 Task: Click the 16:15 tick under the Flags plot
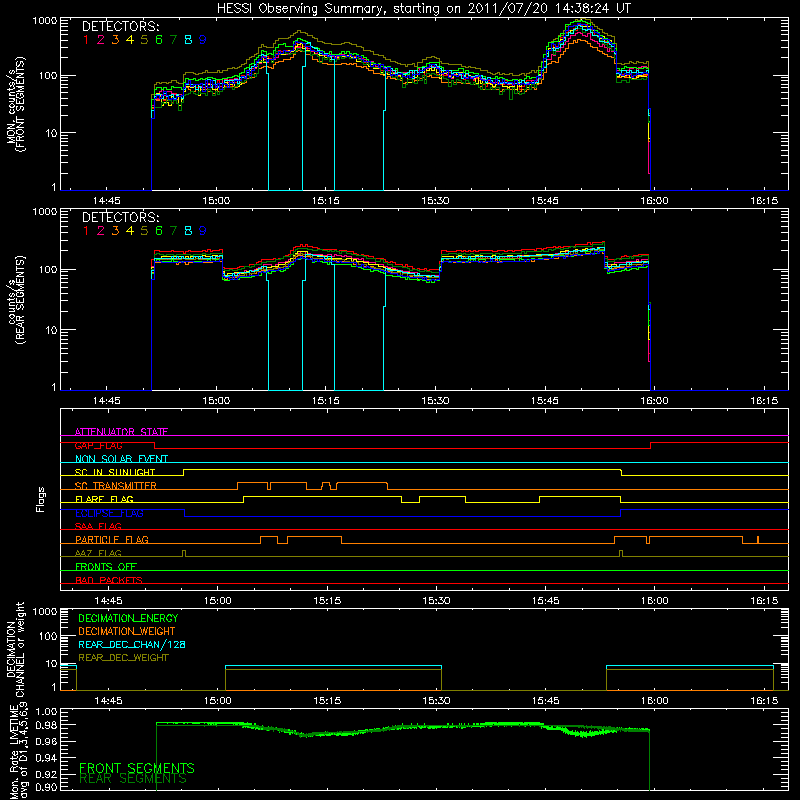(x=764, y=601)
